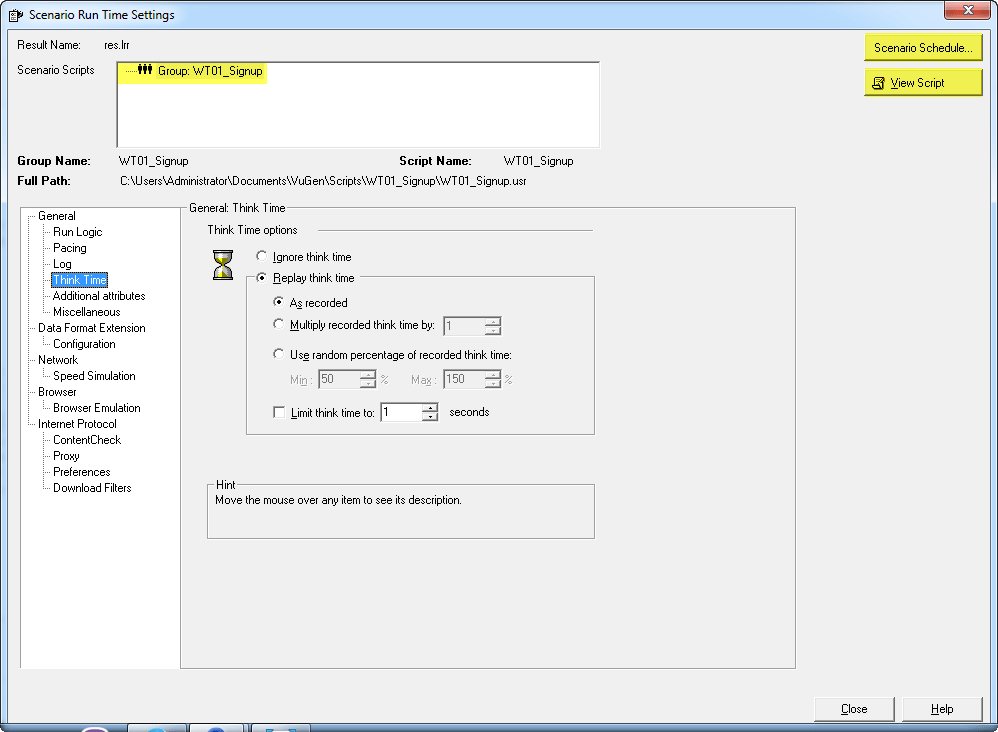
Task: Select Pacing in the General node
Action: click(70, 248)
